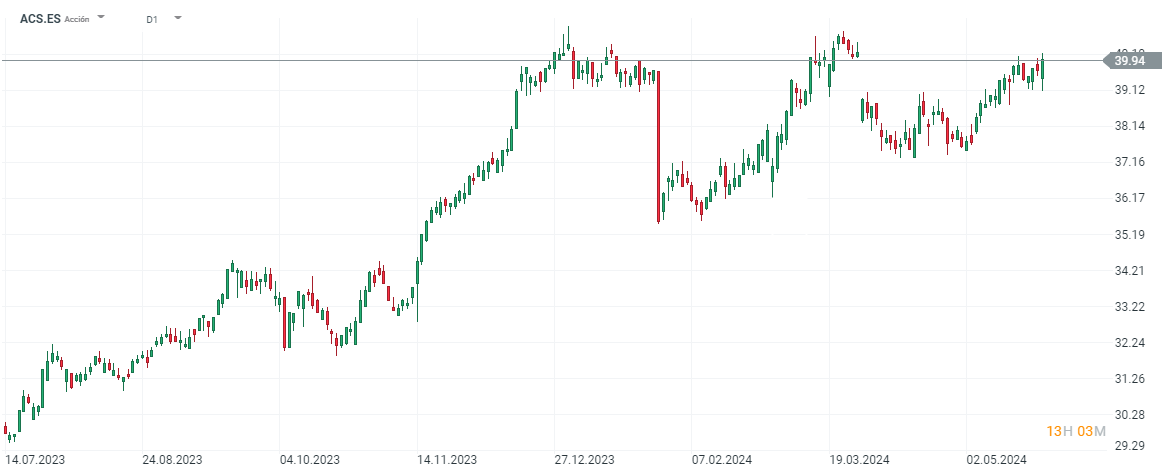Click the 07.02.2024 date label
The width and height of the screenshot is (1175, 476).
(x=720, y=460)
